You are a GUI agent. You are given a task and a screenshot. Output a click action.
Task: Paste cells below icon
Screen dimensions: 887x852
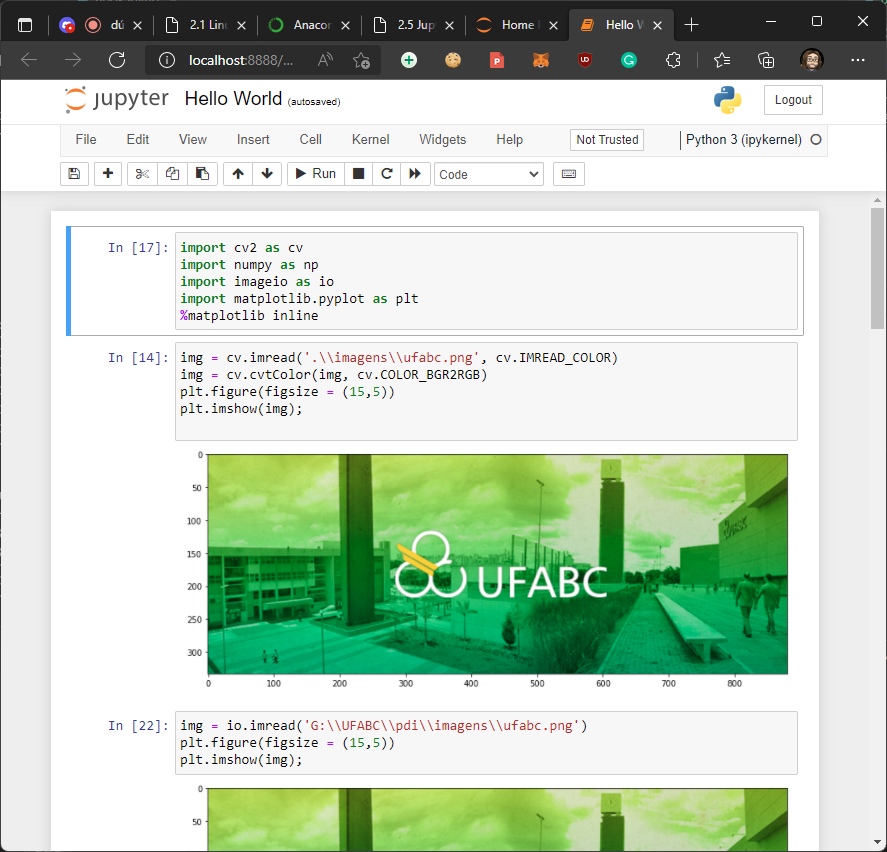click(202, 174)
